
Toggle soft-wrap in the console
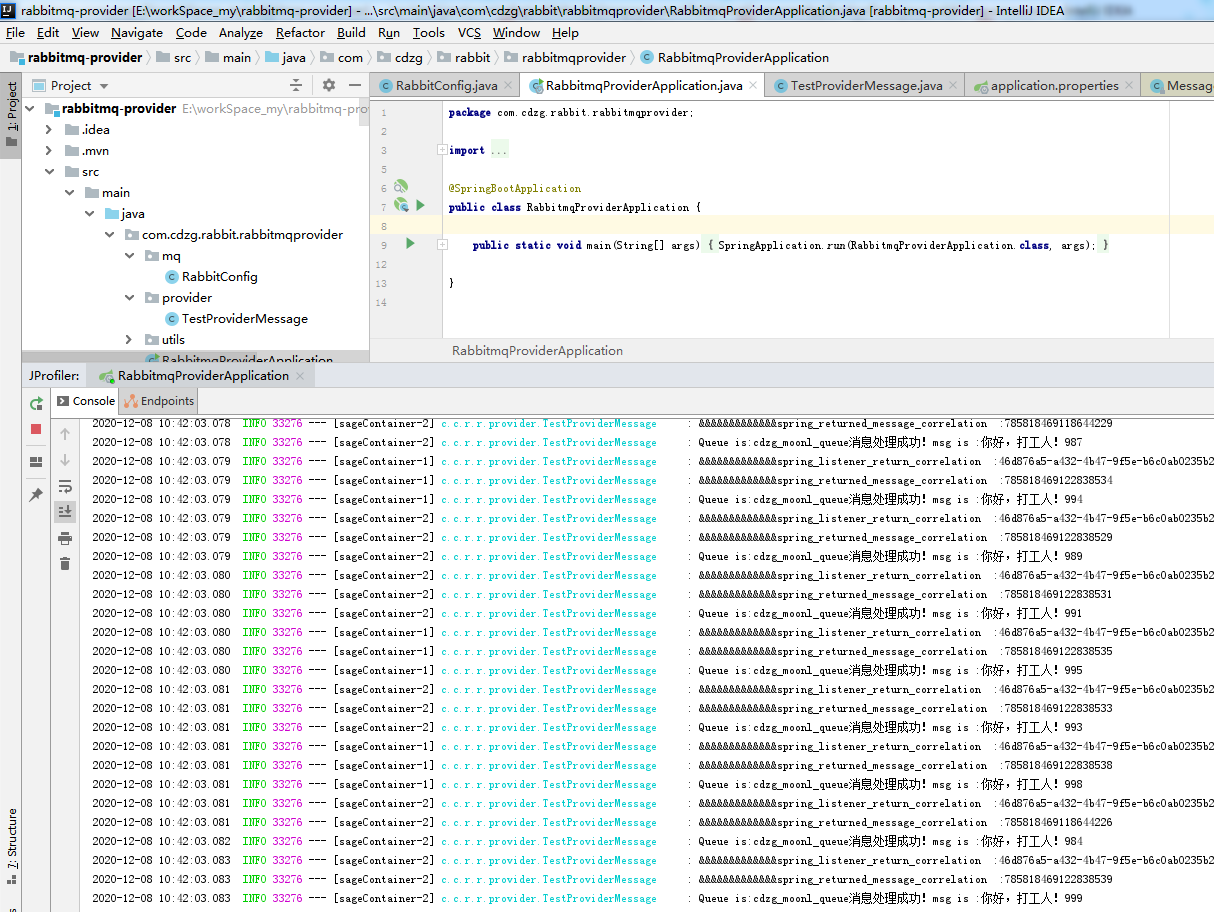point(65,486)
